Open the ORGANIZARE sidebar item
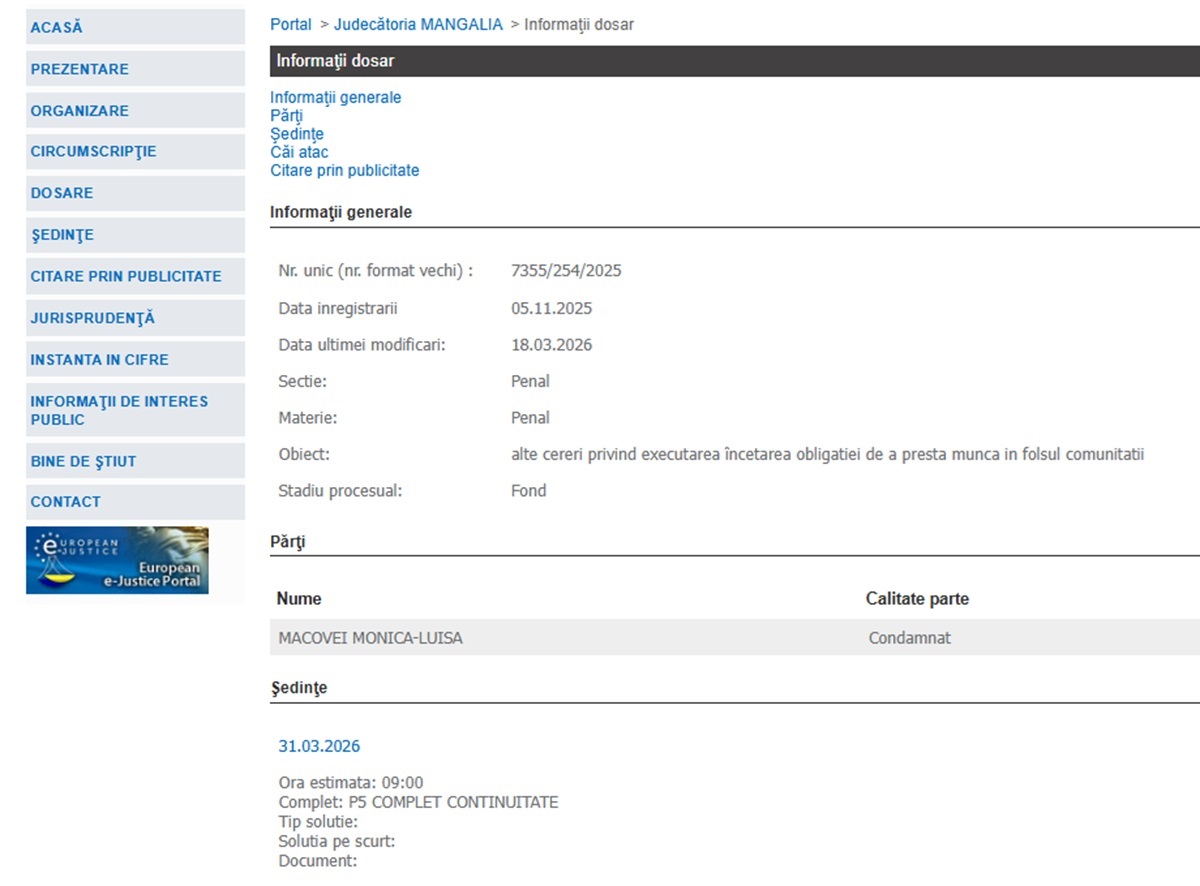Image resolution: width=1200 pixels, height=886 pixels. point(80,111)
